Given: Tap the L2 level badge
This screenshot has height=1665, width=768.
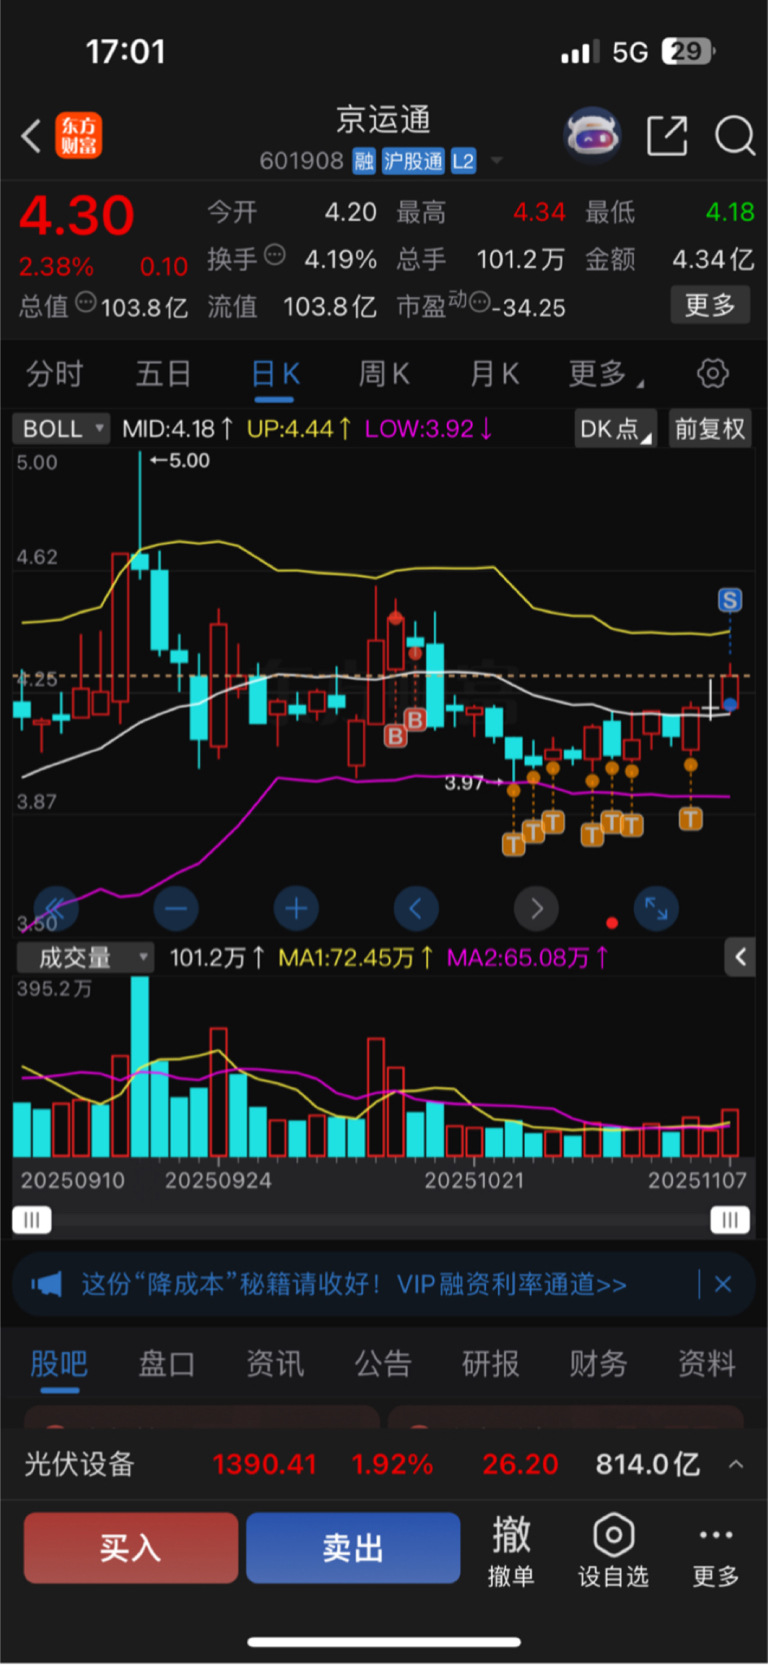Looking at the screenshot, I should click(463, 161).
